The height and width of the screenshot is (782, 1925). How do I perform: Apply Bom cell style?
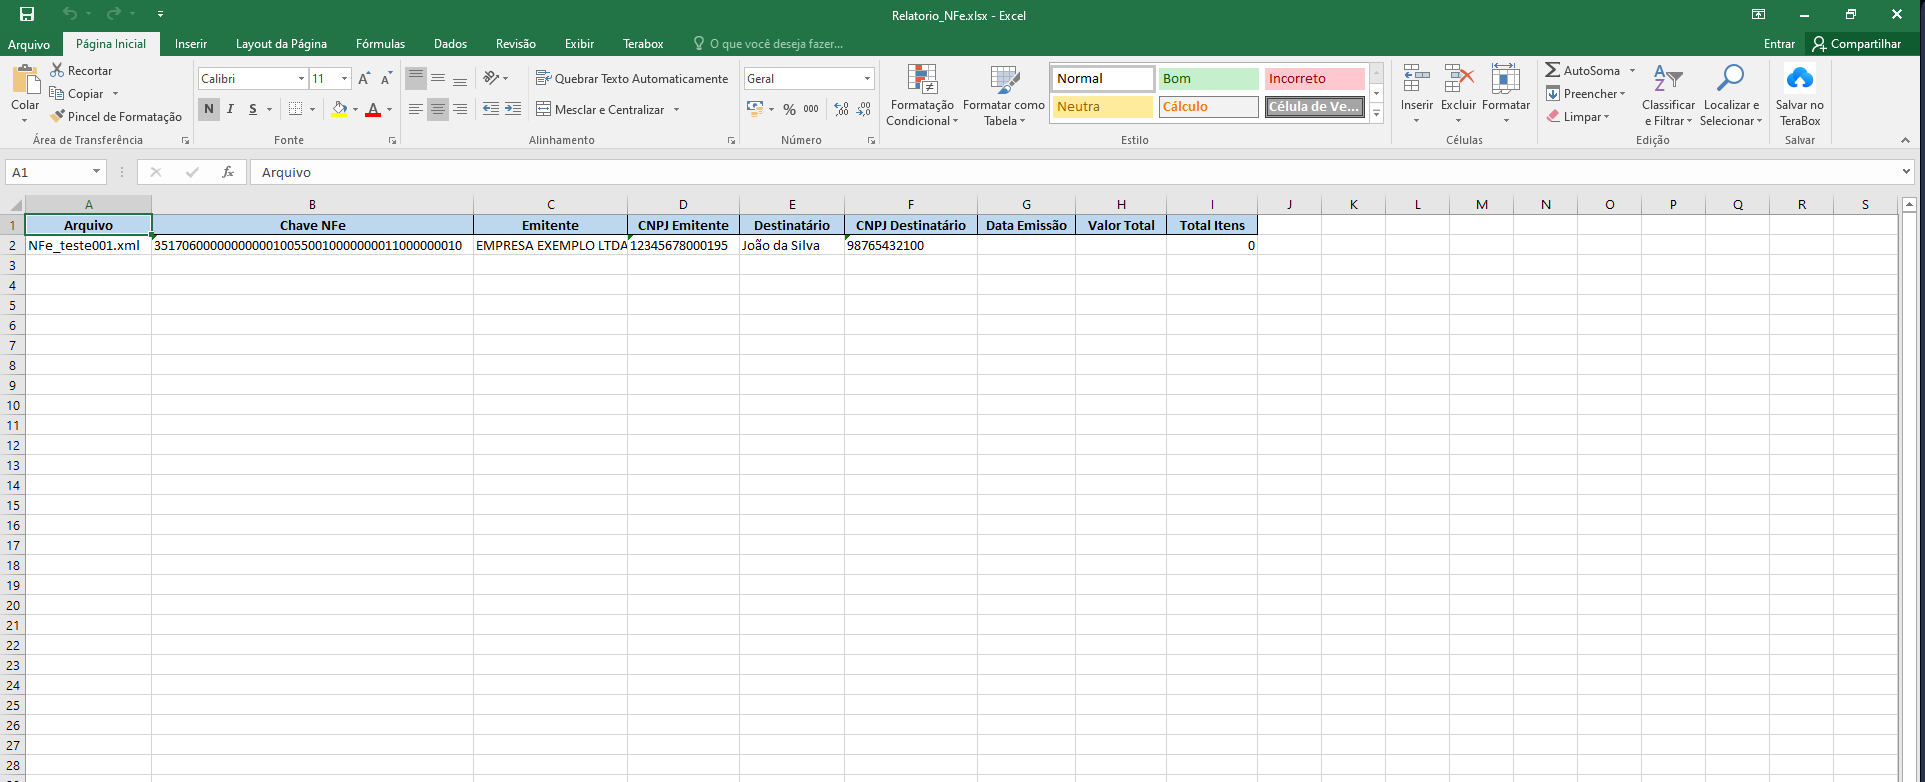[x=1208, y=78]
